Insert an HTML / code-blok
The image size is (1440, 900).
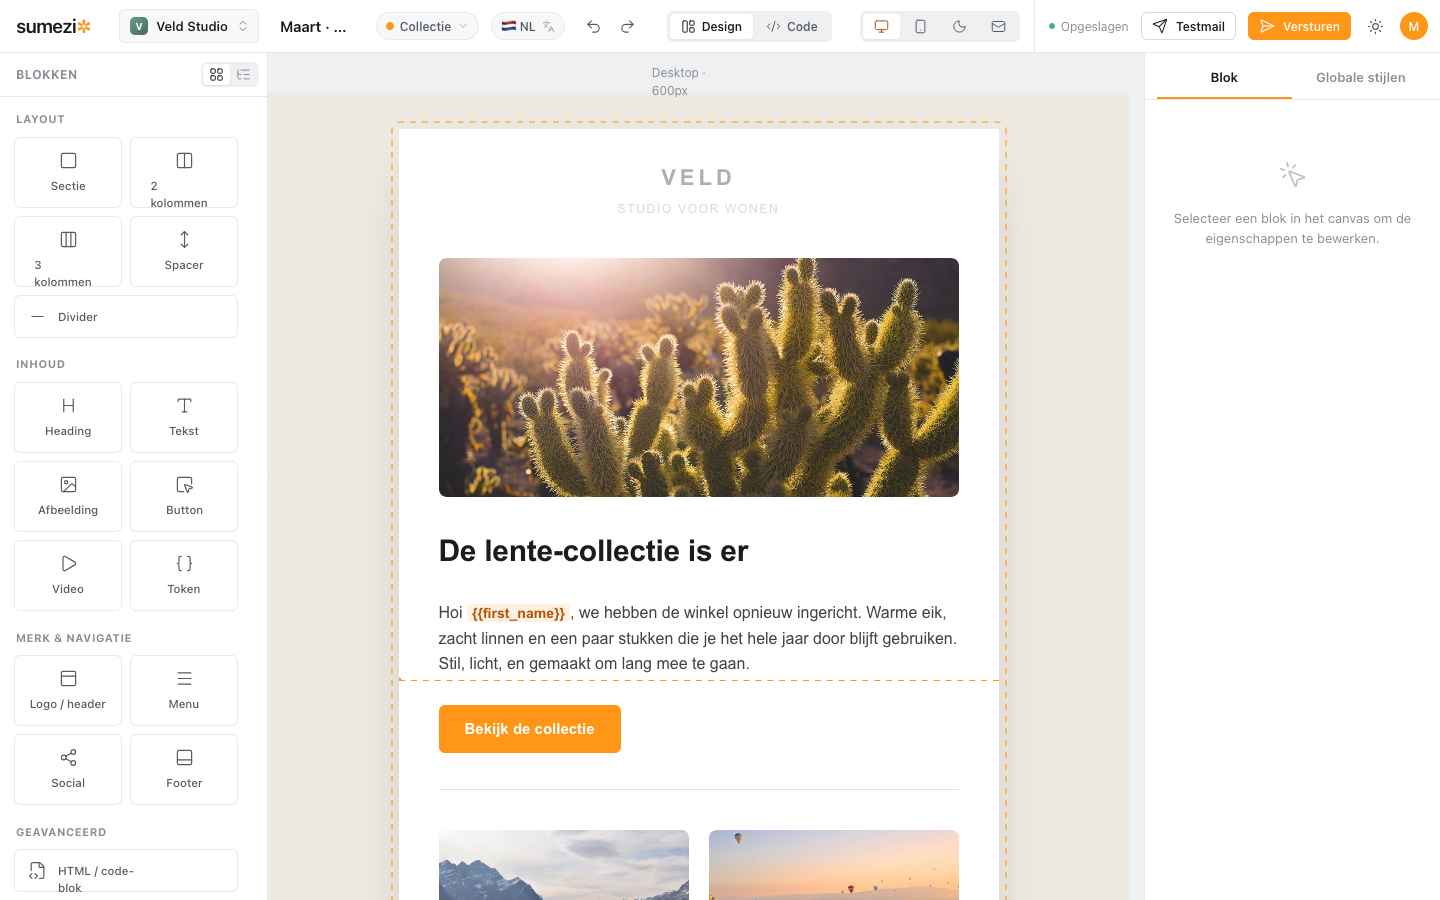coord(126,870)
